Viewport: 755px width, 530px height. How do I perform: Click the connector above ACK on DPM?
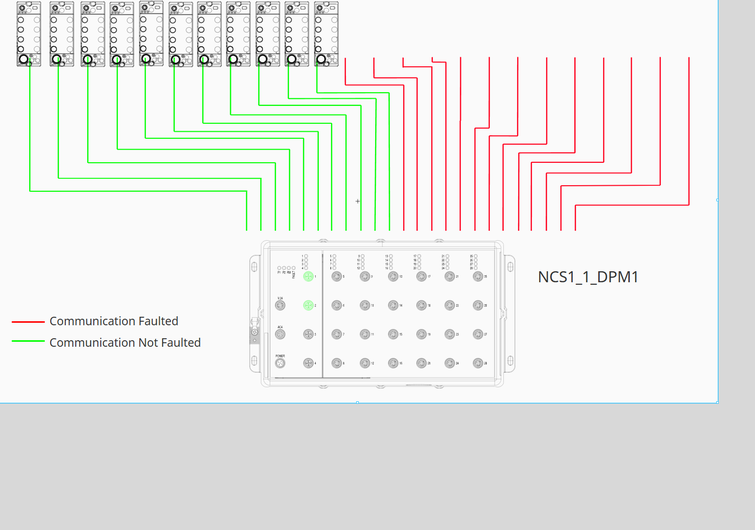(x=280, y=305)
